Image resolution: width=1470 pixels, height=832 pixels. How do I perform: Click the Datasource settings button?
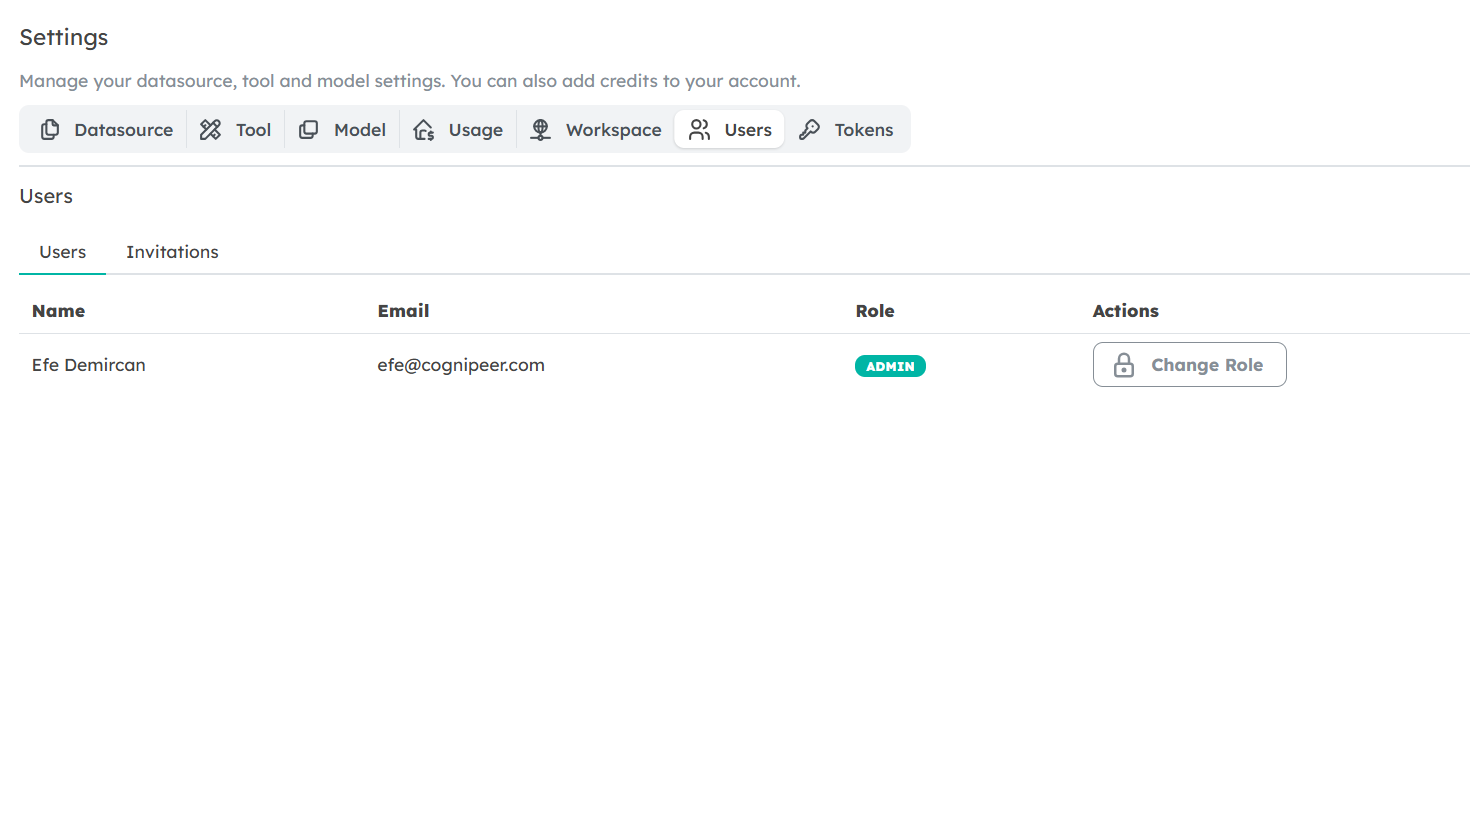[x=103, y=129]
